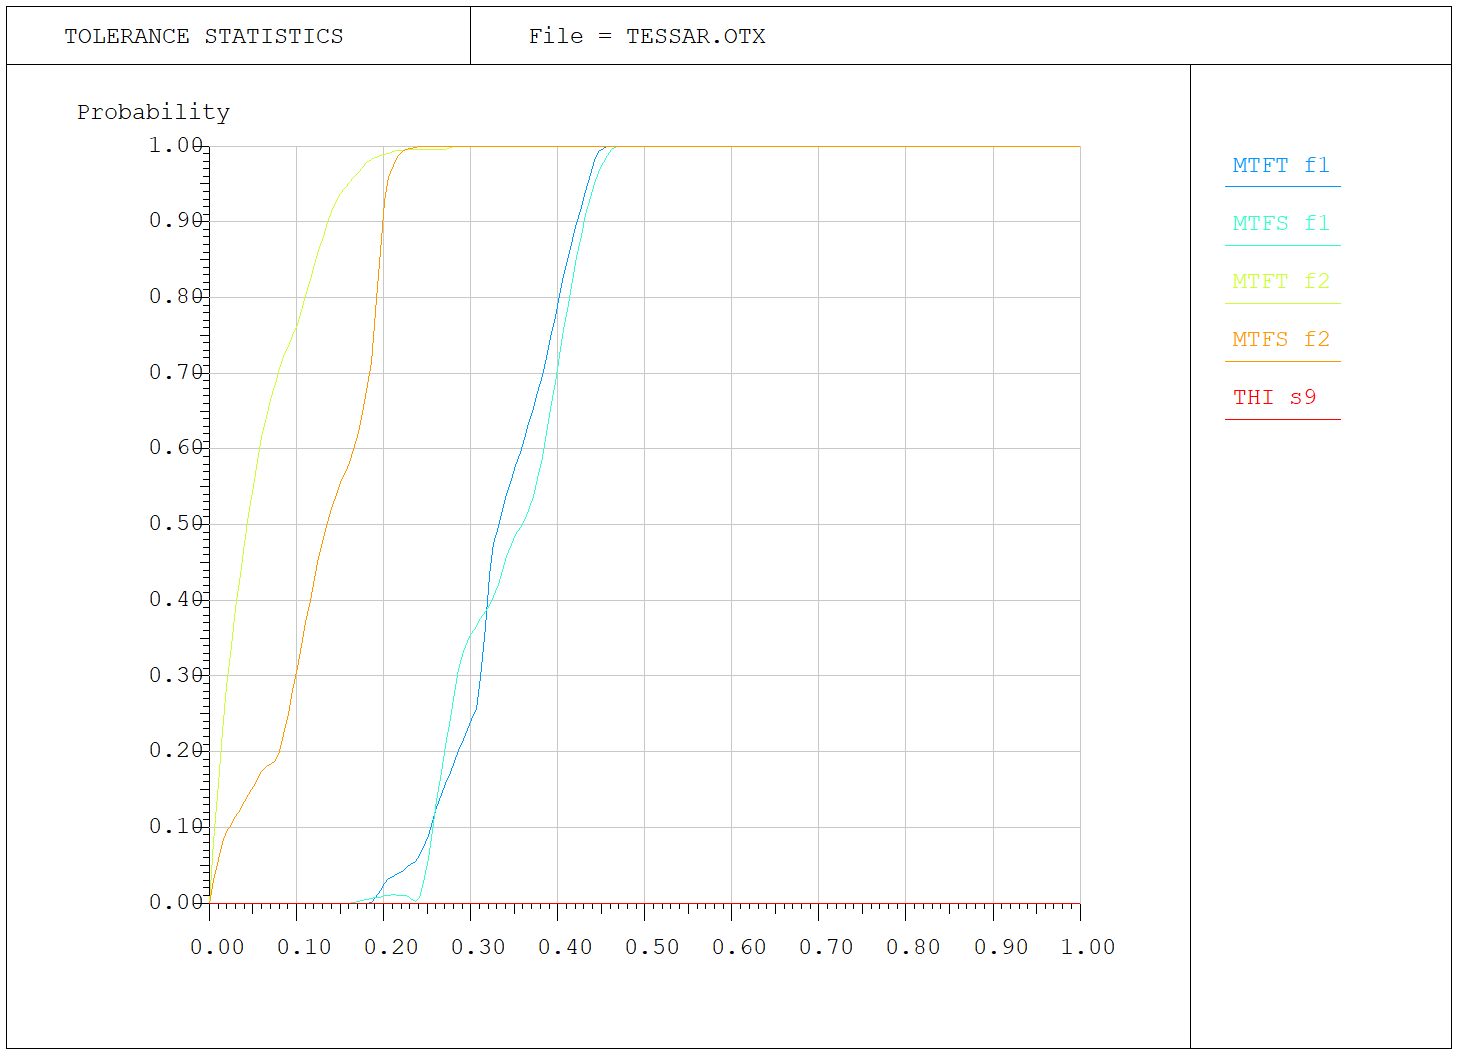Click the Probability axis title

click(154, 113)
